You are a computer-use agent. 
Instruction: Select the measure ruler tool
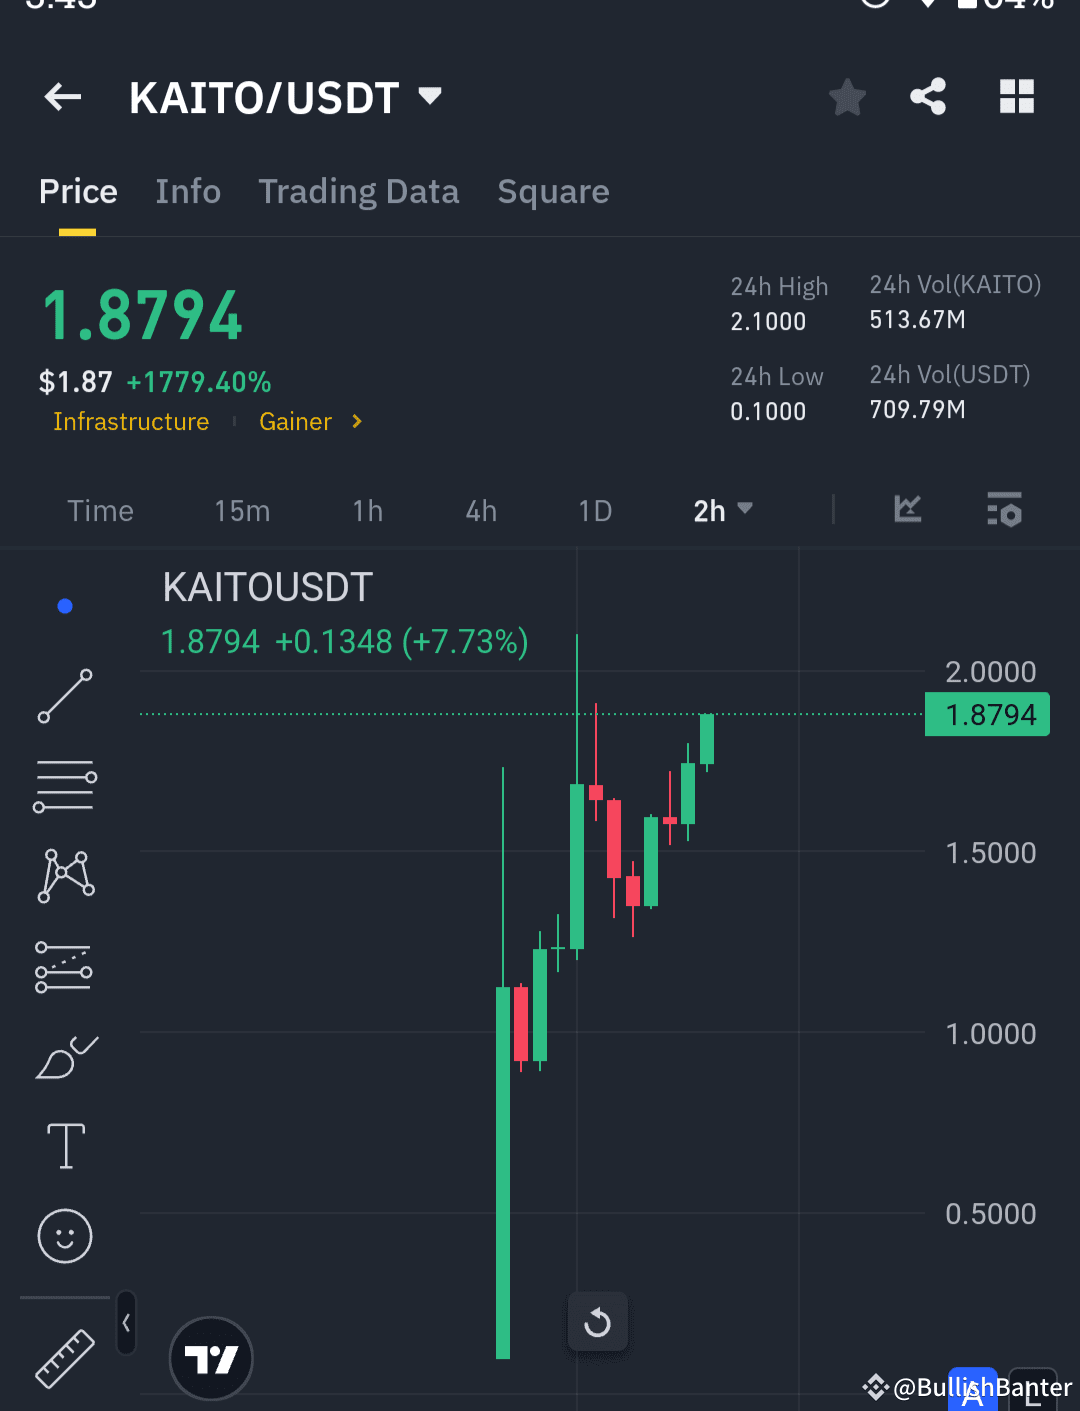click(x=64, y=1356)
